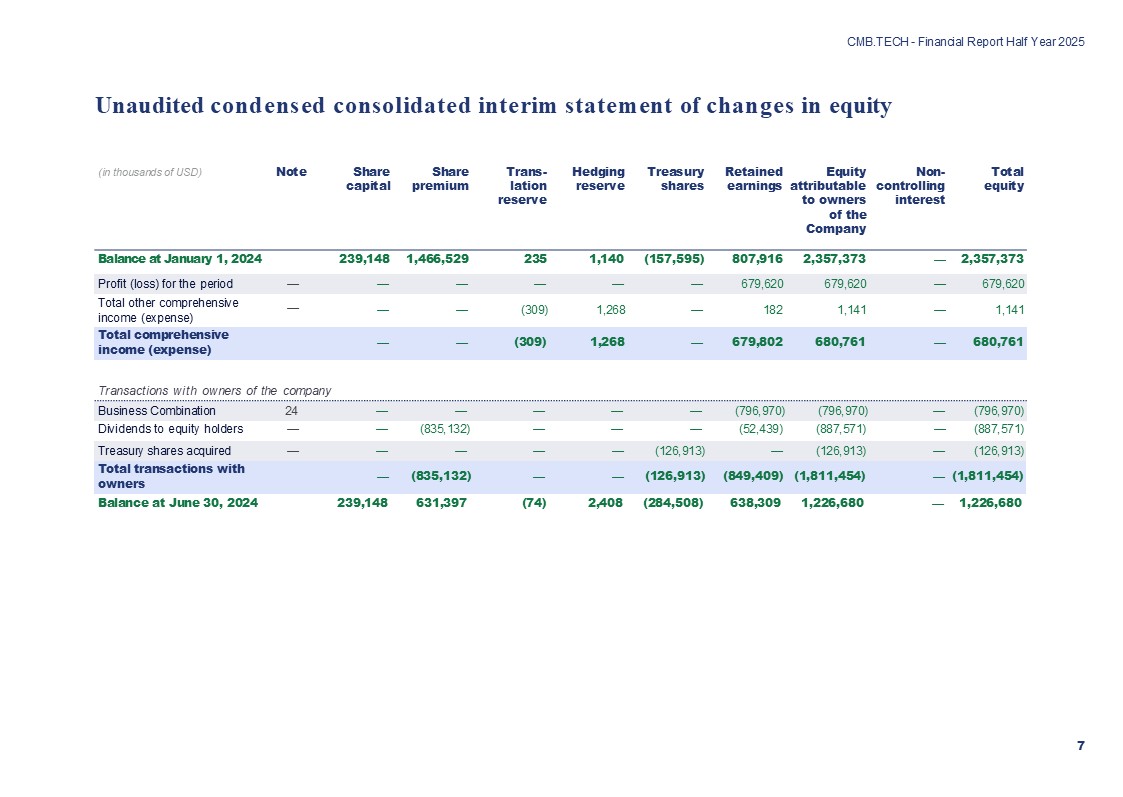Click the statement of changes in equity title
The height and width of the screenshot is (797, 1123).
(493, 106)
